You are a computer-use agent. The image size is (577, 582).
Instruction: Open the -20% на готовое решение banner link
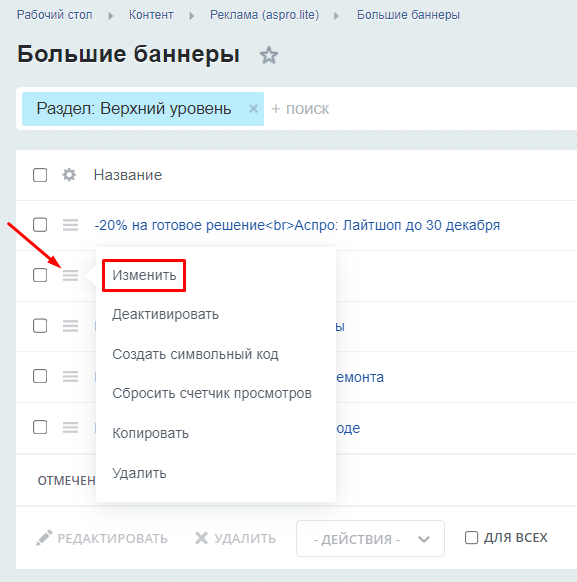pyautogui.click(x=297, y=225)
